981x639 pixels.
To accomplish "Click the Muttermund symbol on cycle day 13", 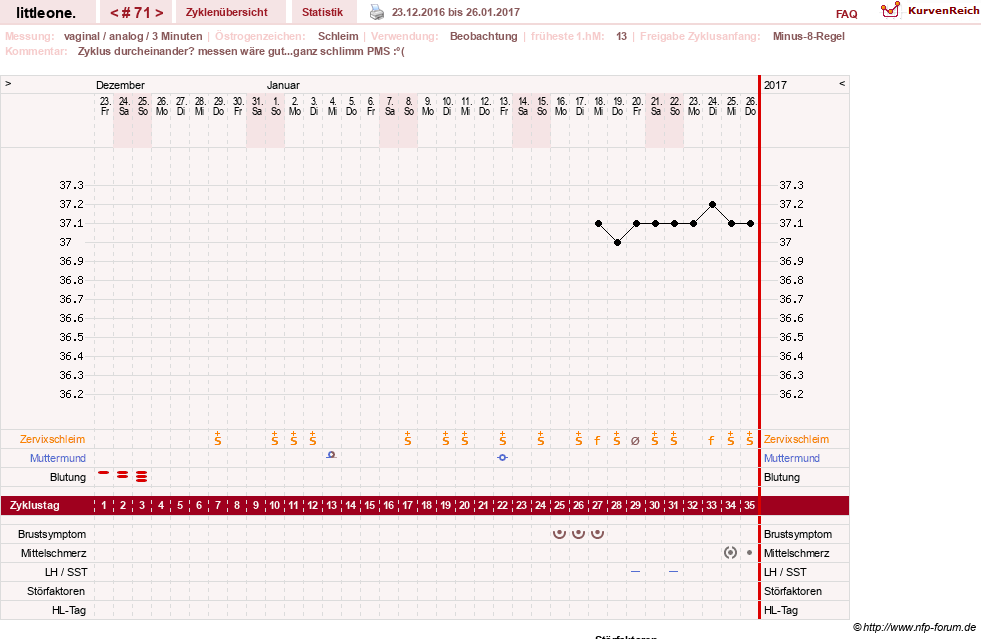I will pos(332,455).
